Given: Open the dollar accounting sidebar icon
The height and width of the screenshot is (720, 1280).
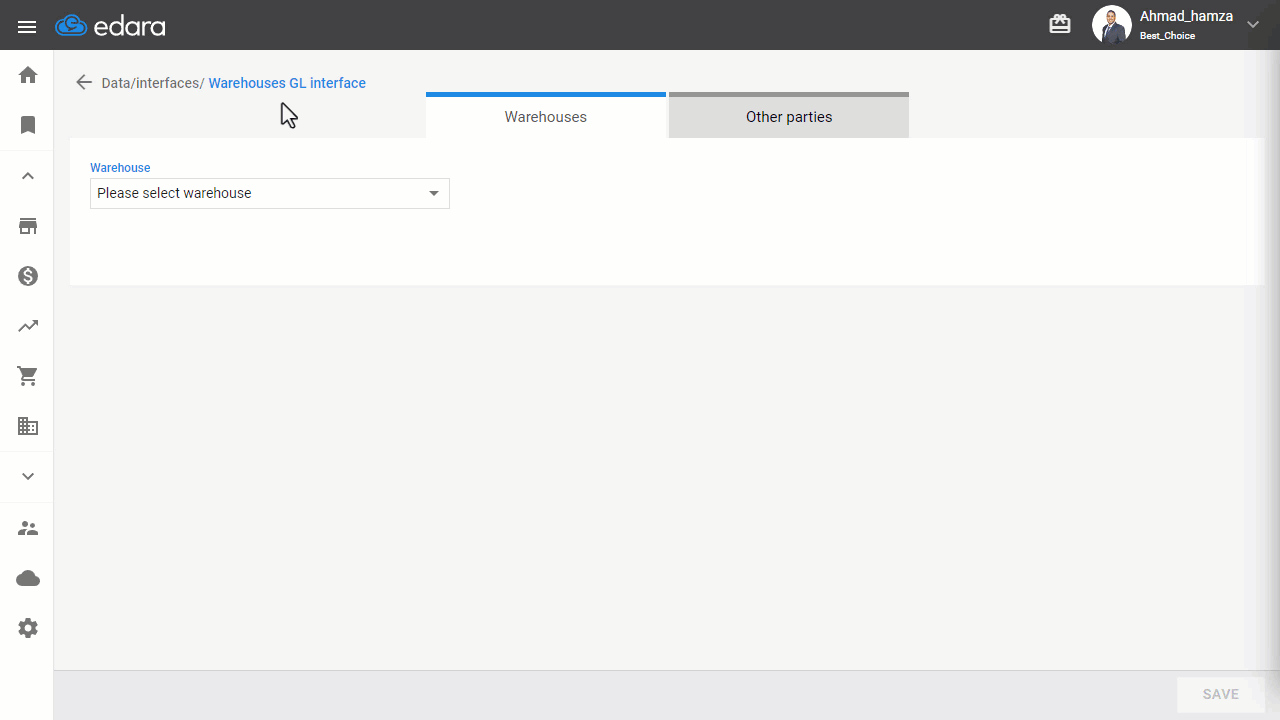Looking at the screenshot, I should pos(28,276).
